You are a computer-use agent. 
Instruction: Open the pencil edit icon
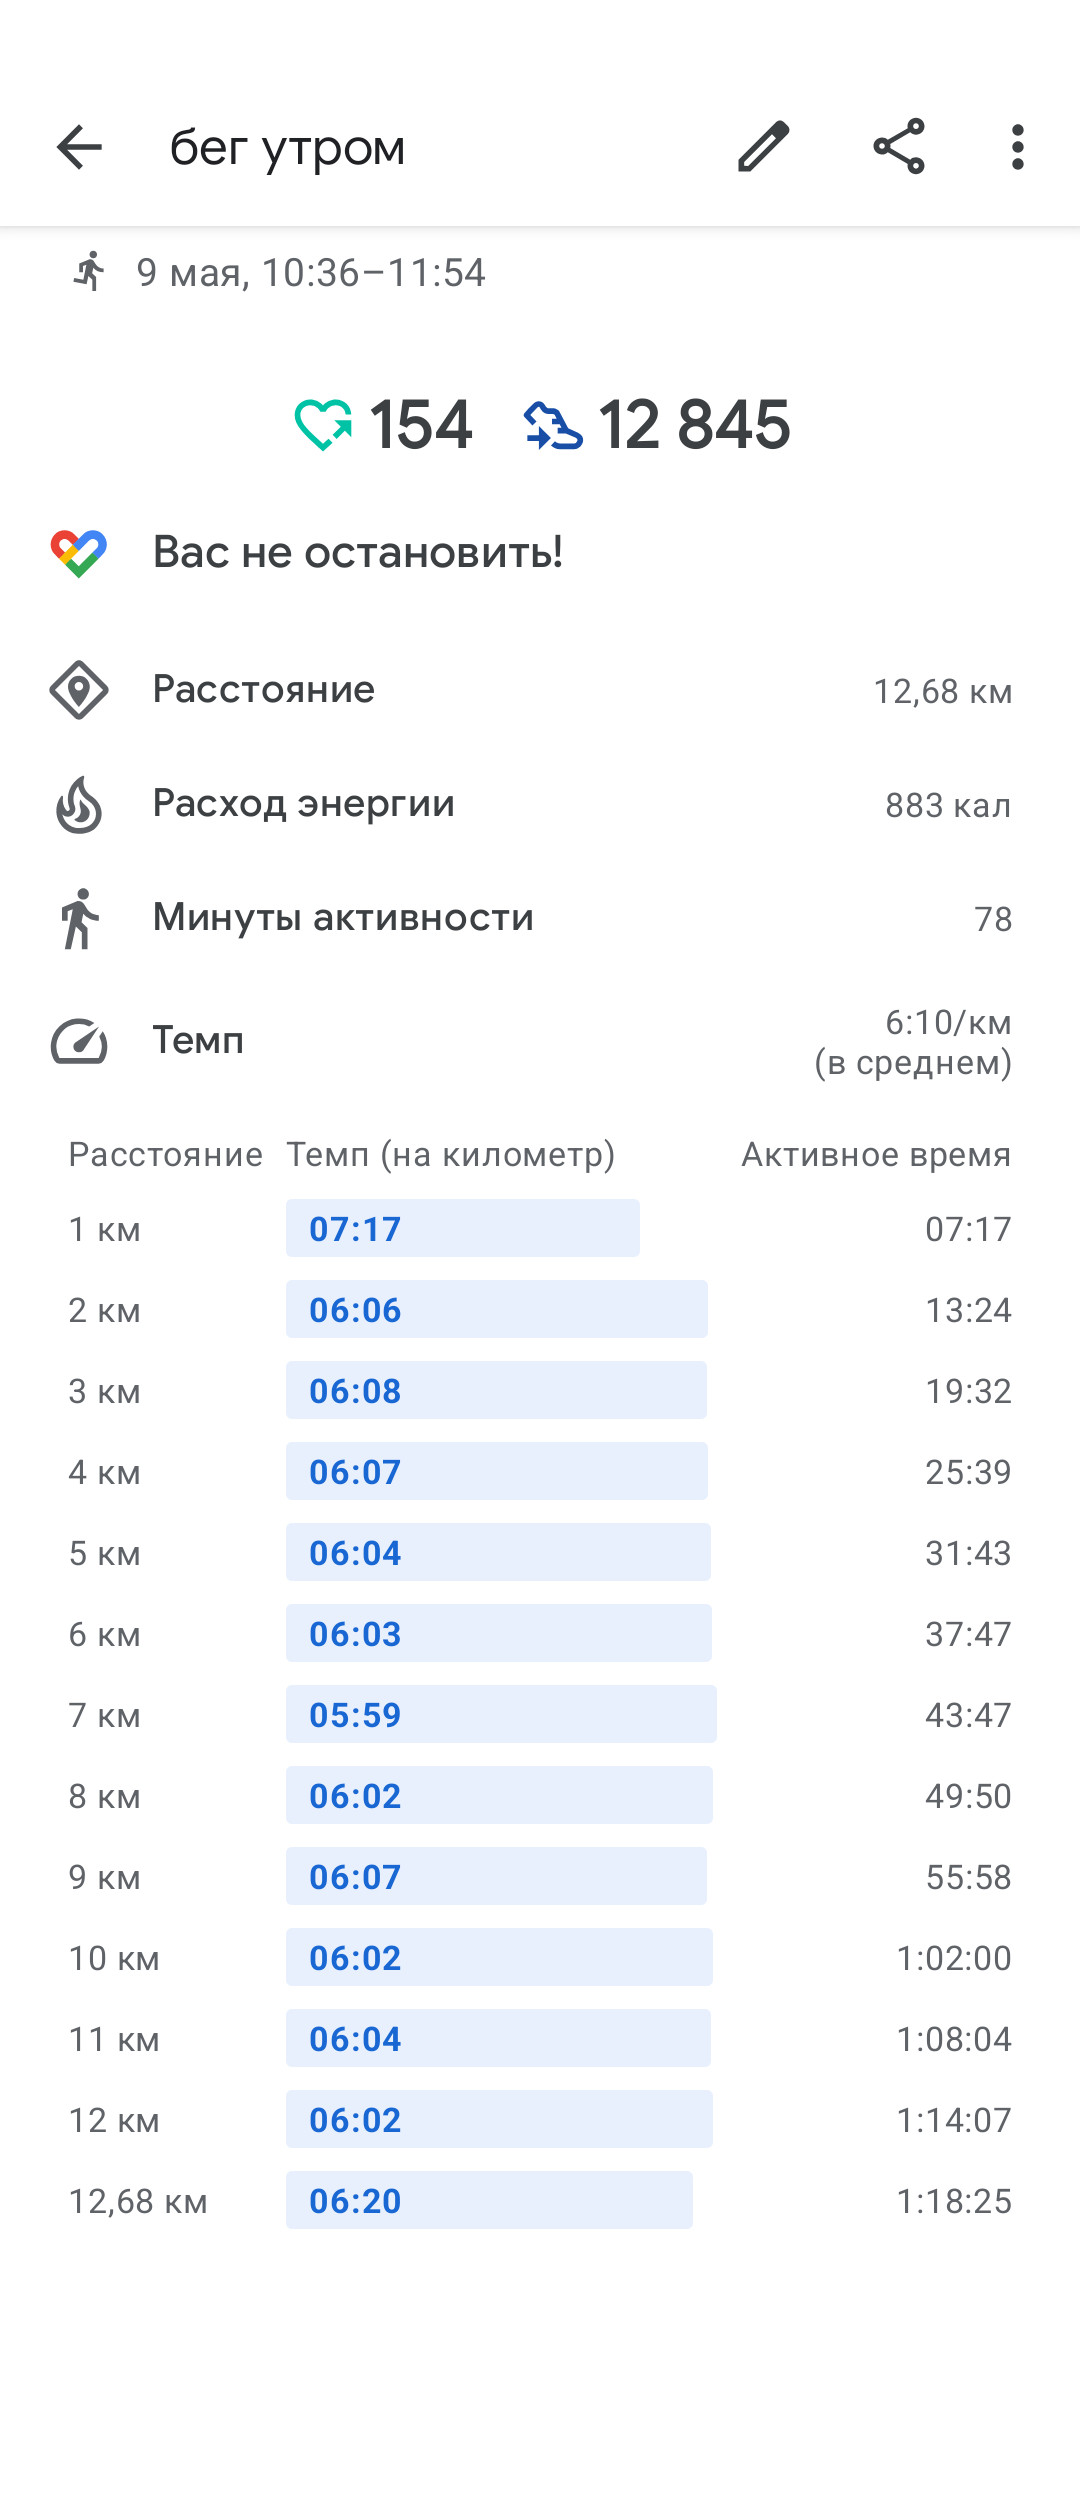[764, 147]
